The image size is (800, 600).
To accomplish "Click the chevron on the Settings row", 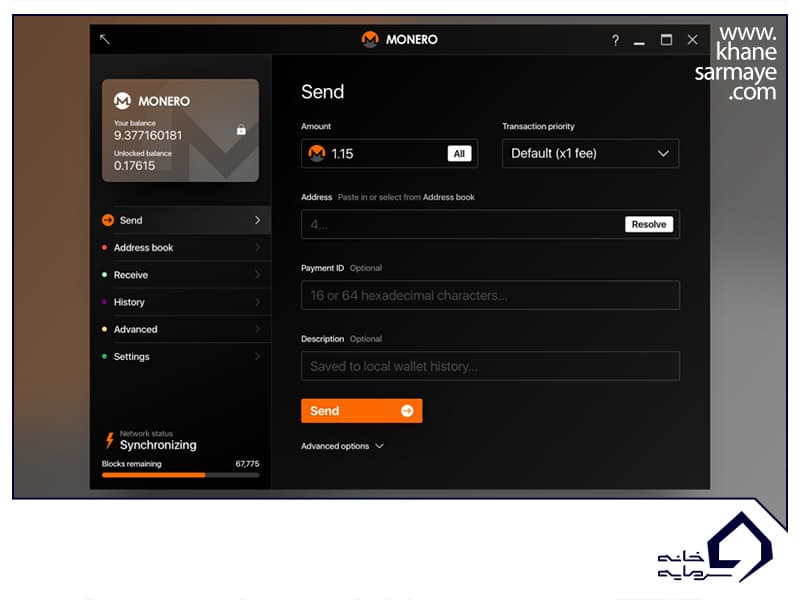I will 258,356.
